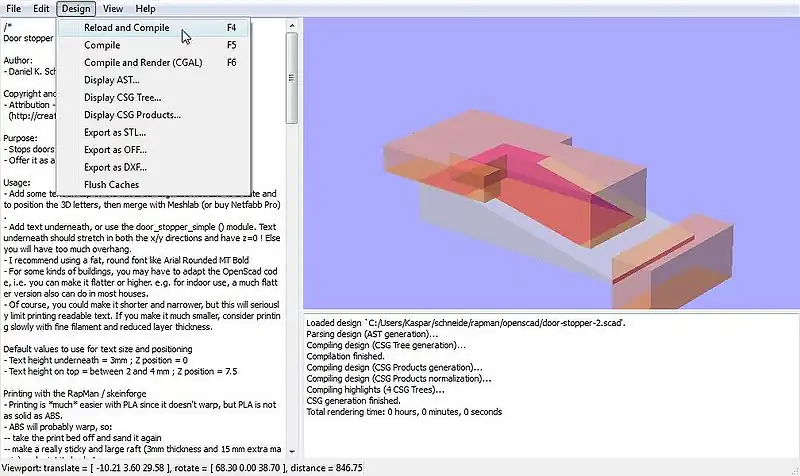Choose Reload and Compile
Viewport: 800px width, 476px height.
(x=126, y=28)
